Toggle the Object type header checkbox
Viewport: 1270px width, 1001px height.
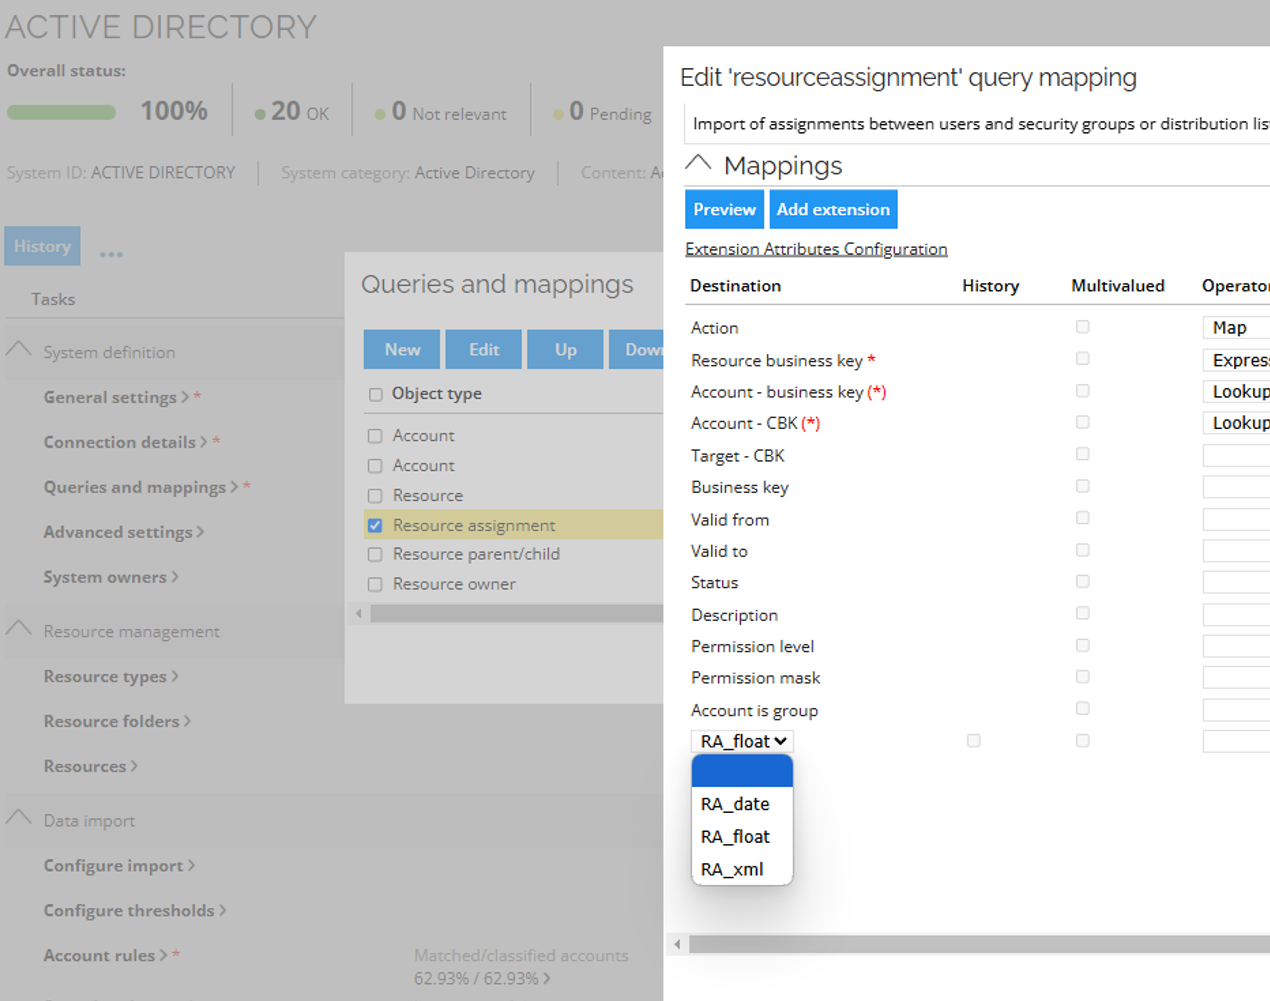tap(375, 395)
